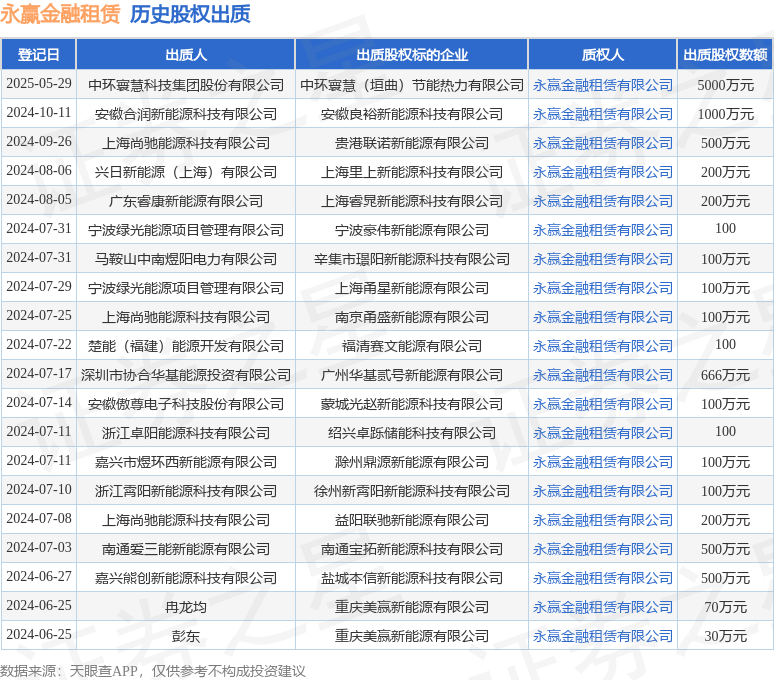Screen dimensions: 774x680
Task: Click the 登记日 column header
Action: coord(39,54)
